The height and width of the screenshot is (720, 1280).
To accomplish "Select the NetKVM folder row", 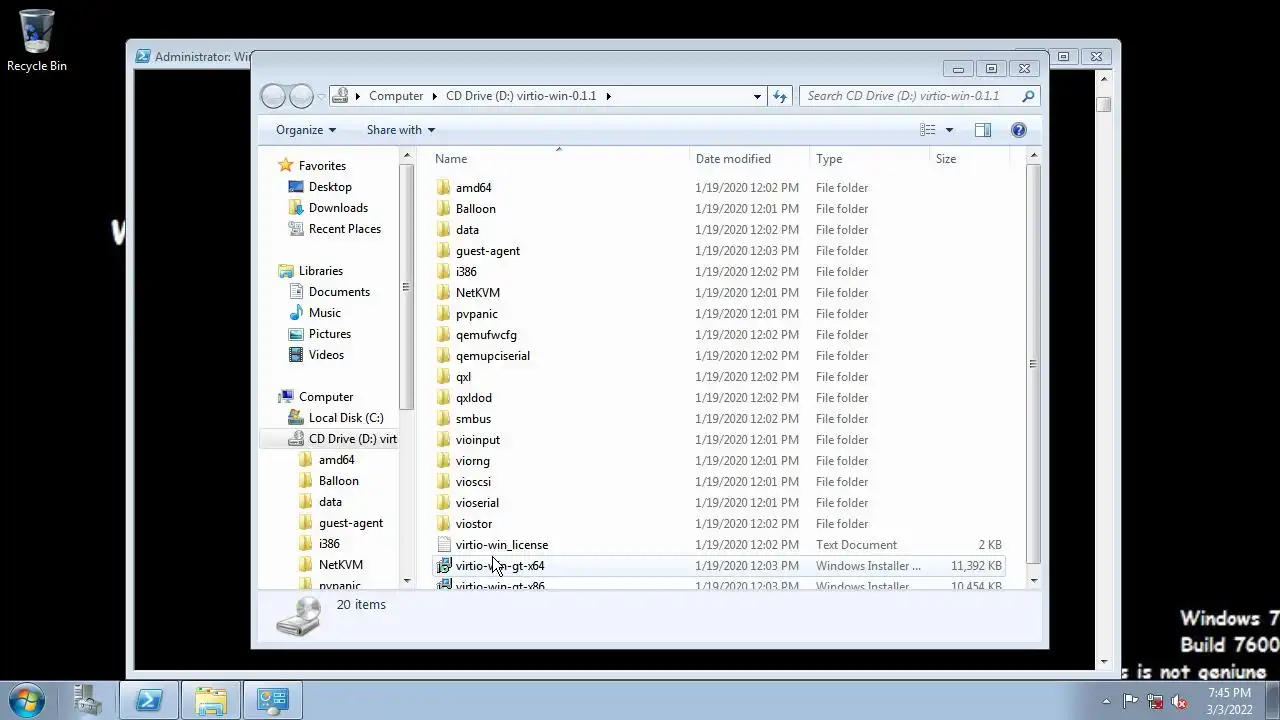I will (x=717, y=293).
